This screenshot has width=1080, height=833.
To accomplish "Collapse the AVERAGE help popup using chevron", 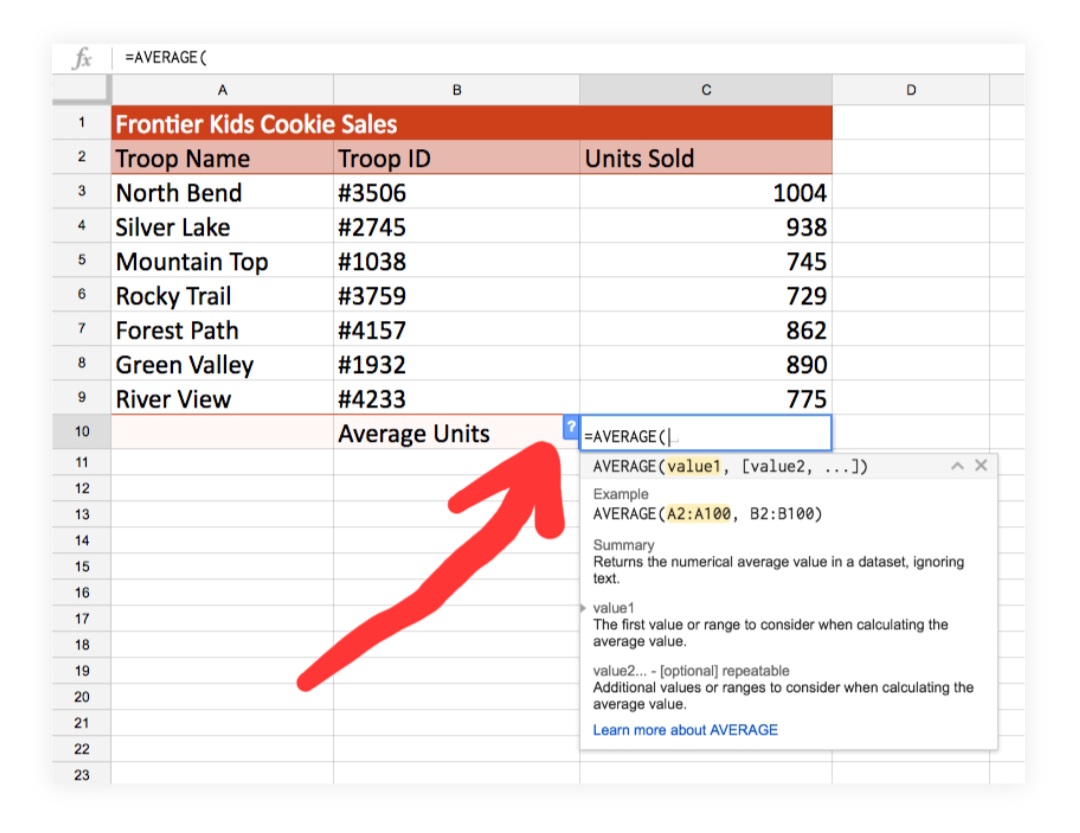I will click(x=957, y=466).
